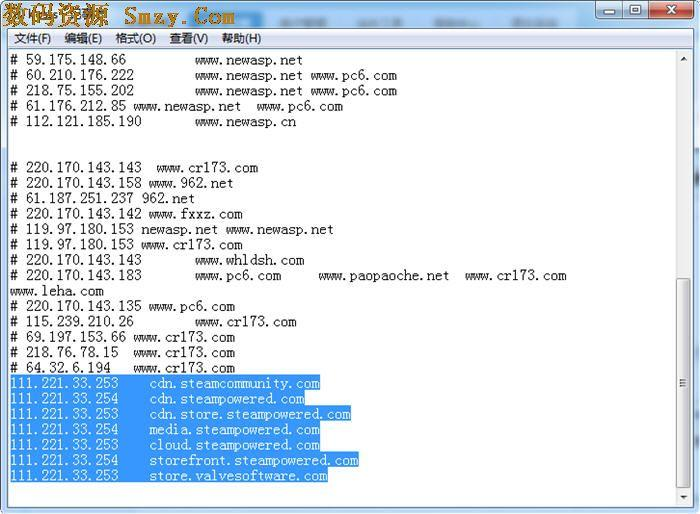Click the 69.197.153.66 line

coord(122,337)
